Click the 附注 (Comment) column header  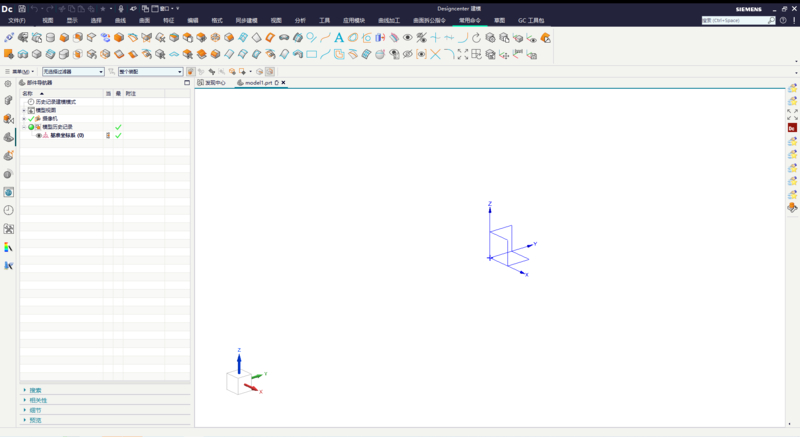coord(131,93)
